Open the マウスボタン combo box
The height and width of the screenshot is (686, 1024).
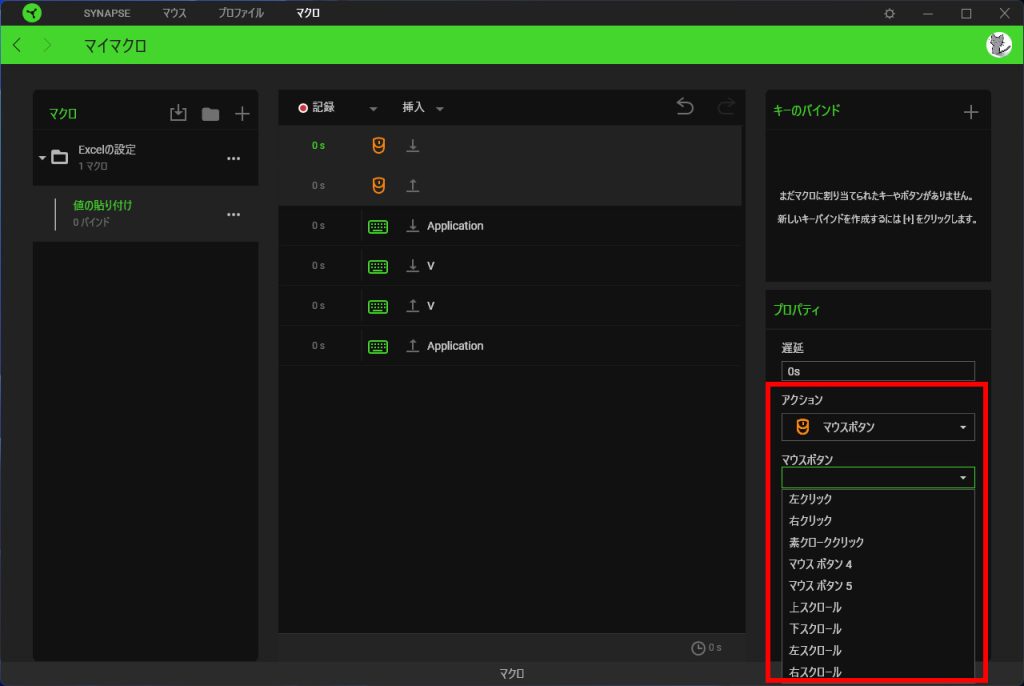[x=878, y=478]
